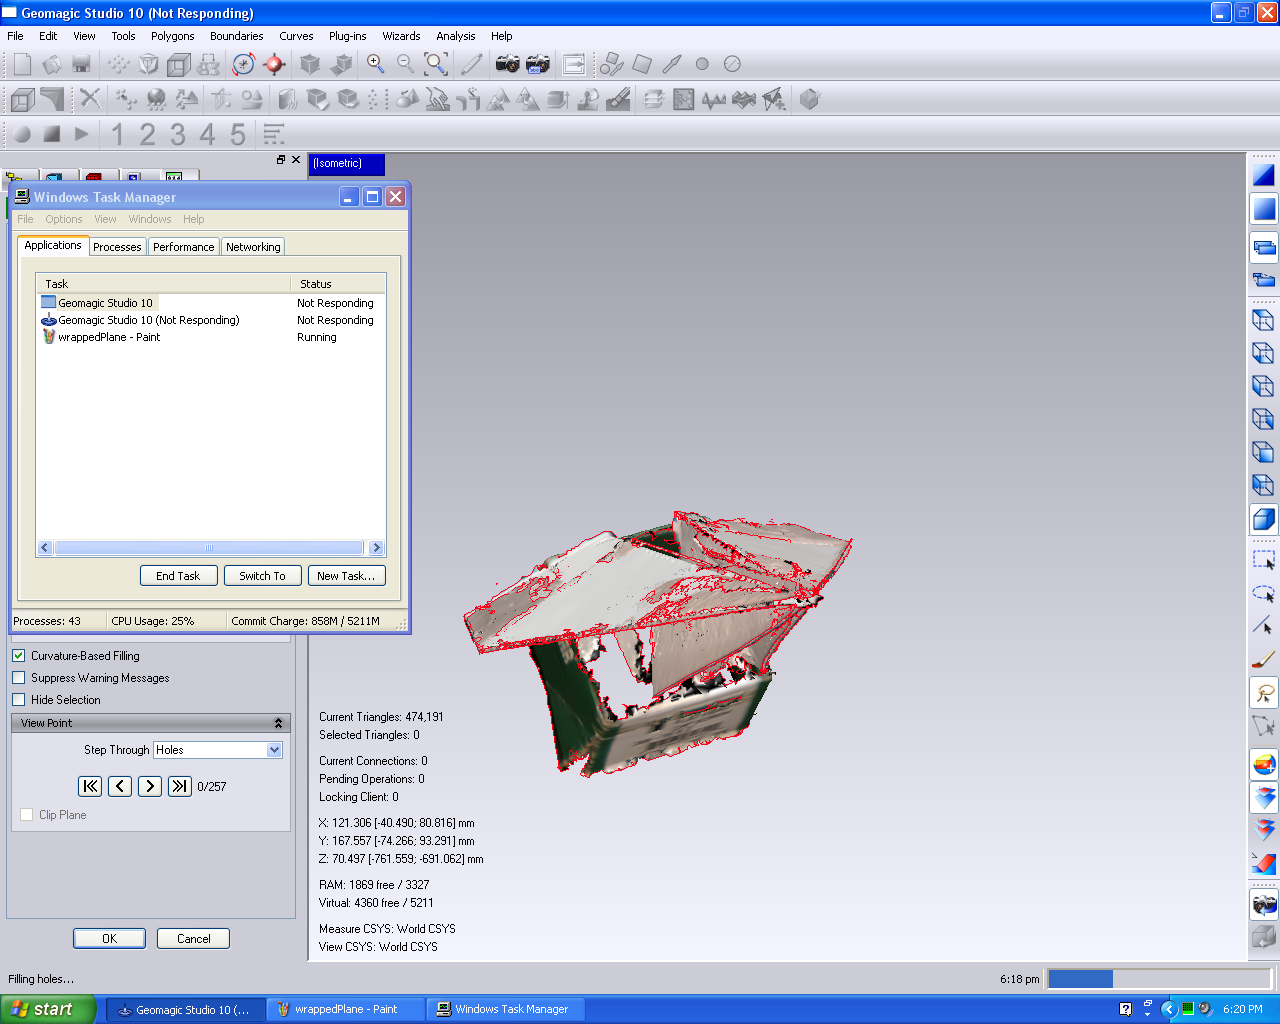Switch to Task Manager Performance tab
Screen dimensions: 1280x1024
183,247
